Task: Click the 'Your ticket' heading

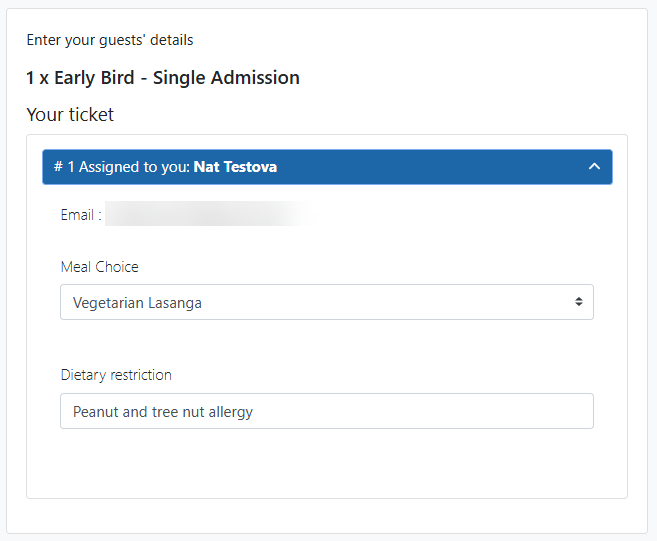Action: 70,115
